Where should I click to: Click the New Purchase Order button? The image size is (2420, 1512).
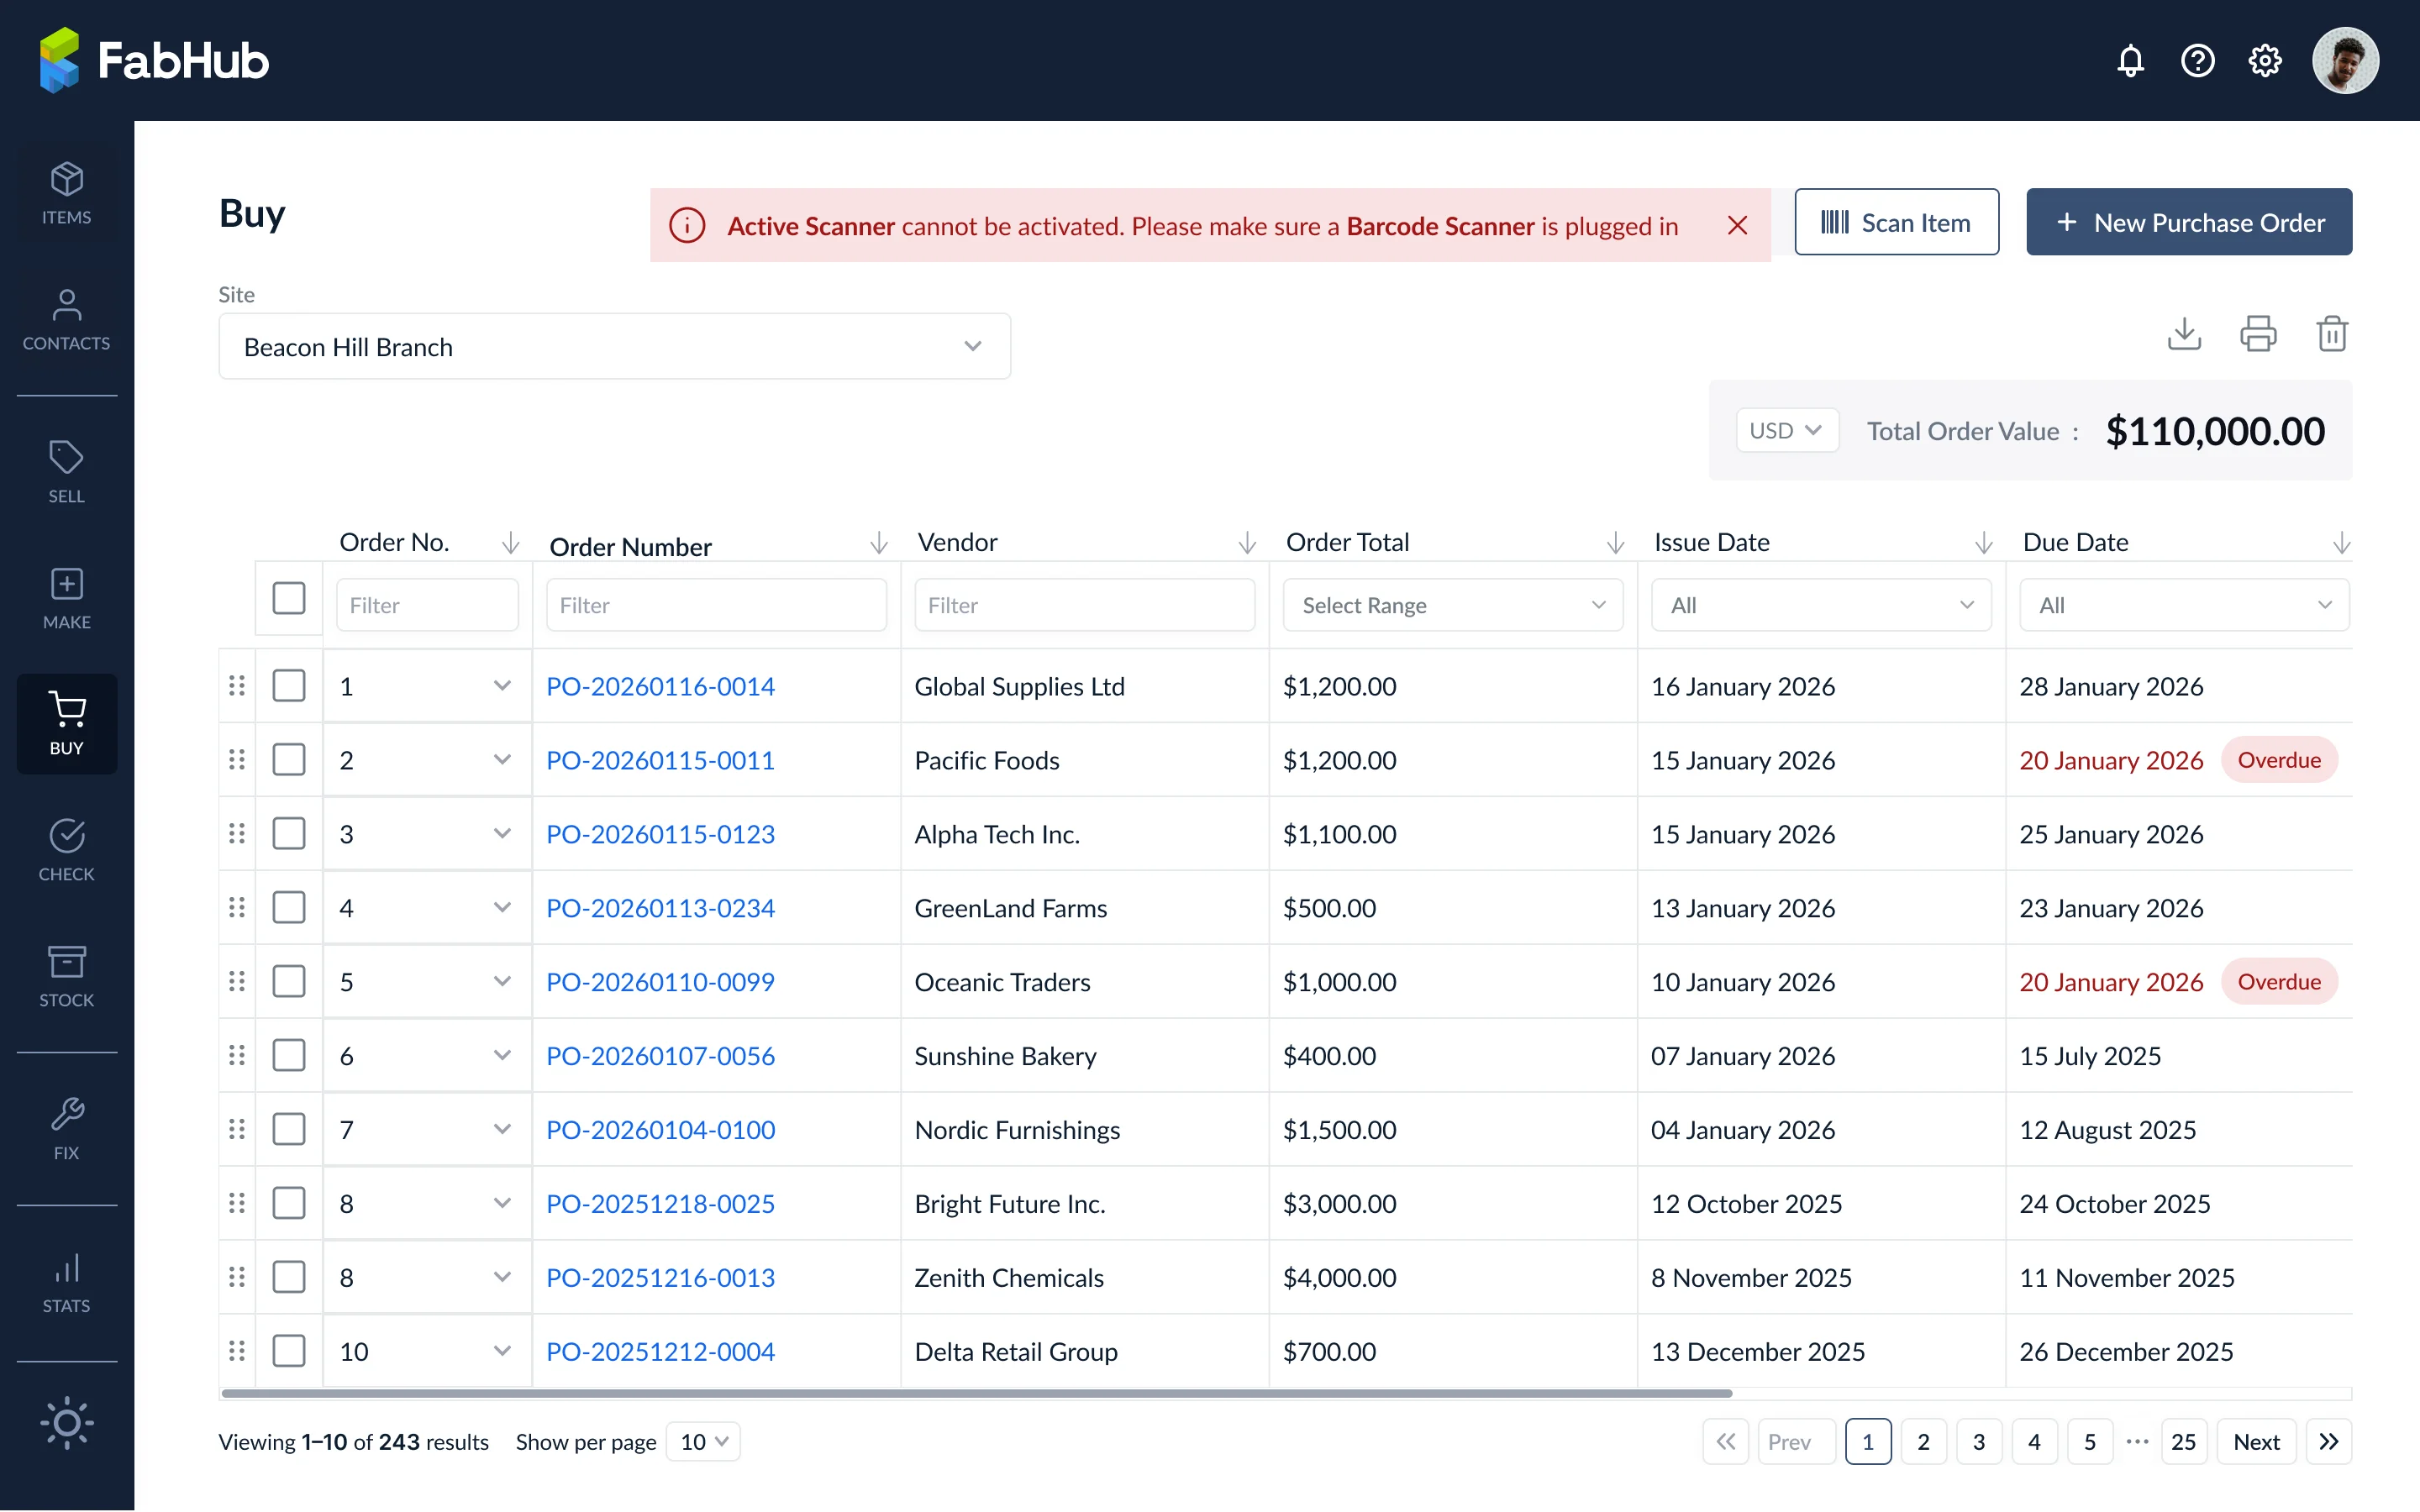coord(2188,222)
